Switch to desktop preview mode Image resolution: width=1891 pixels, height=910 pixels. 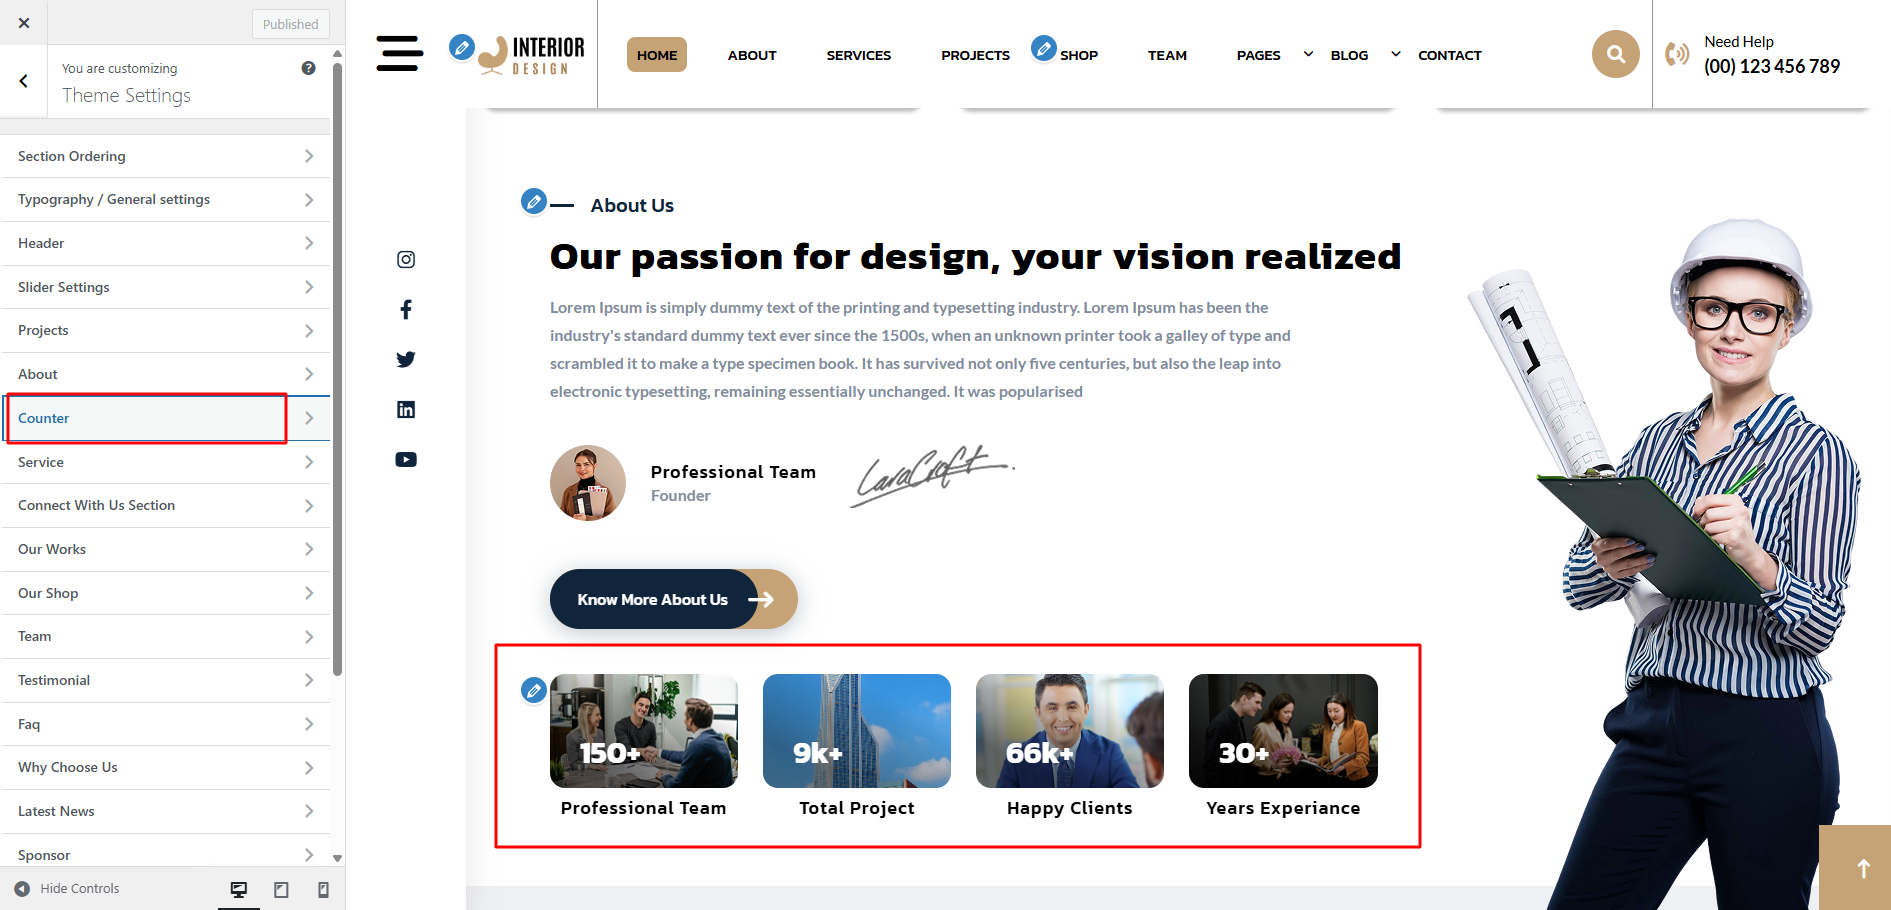pos(239,889)
